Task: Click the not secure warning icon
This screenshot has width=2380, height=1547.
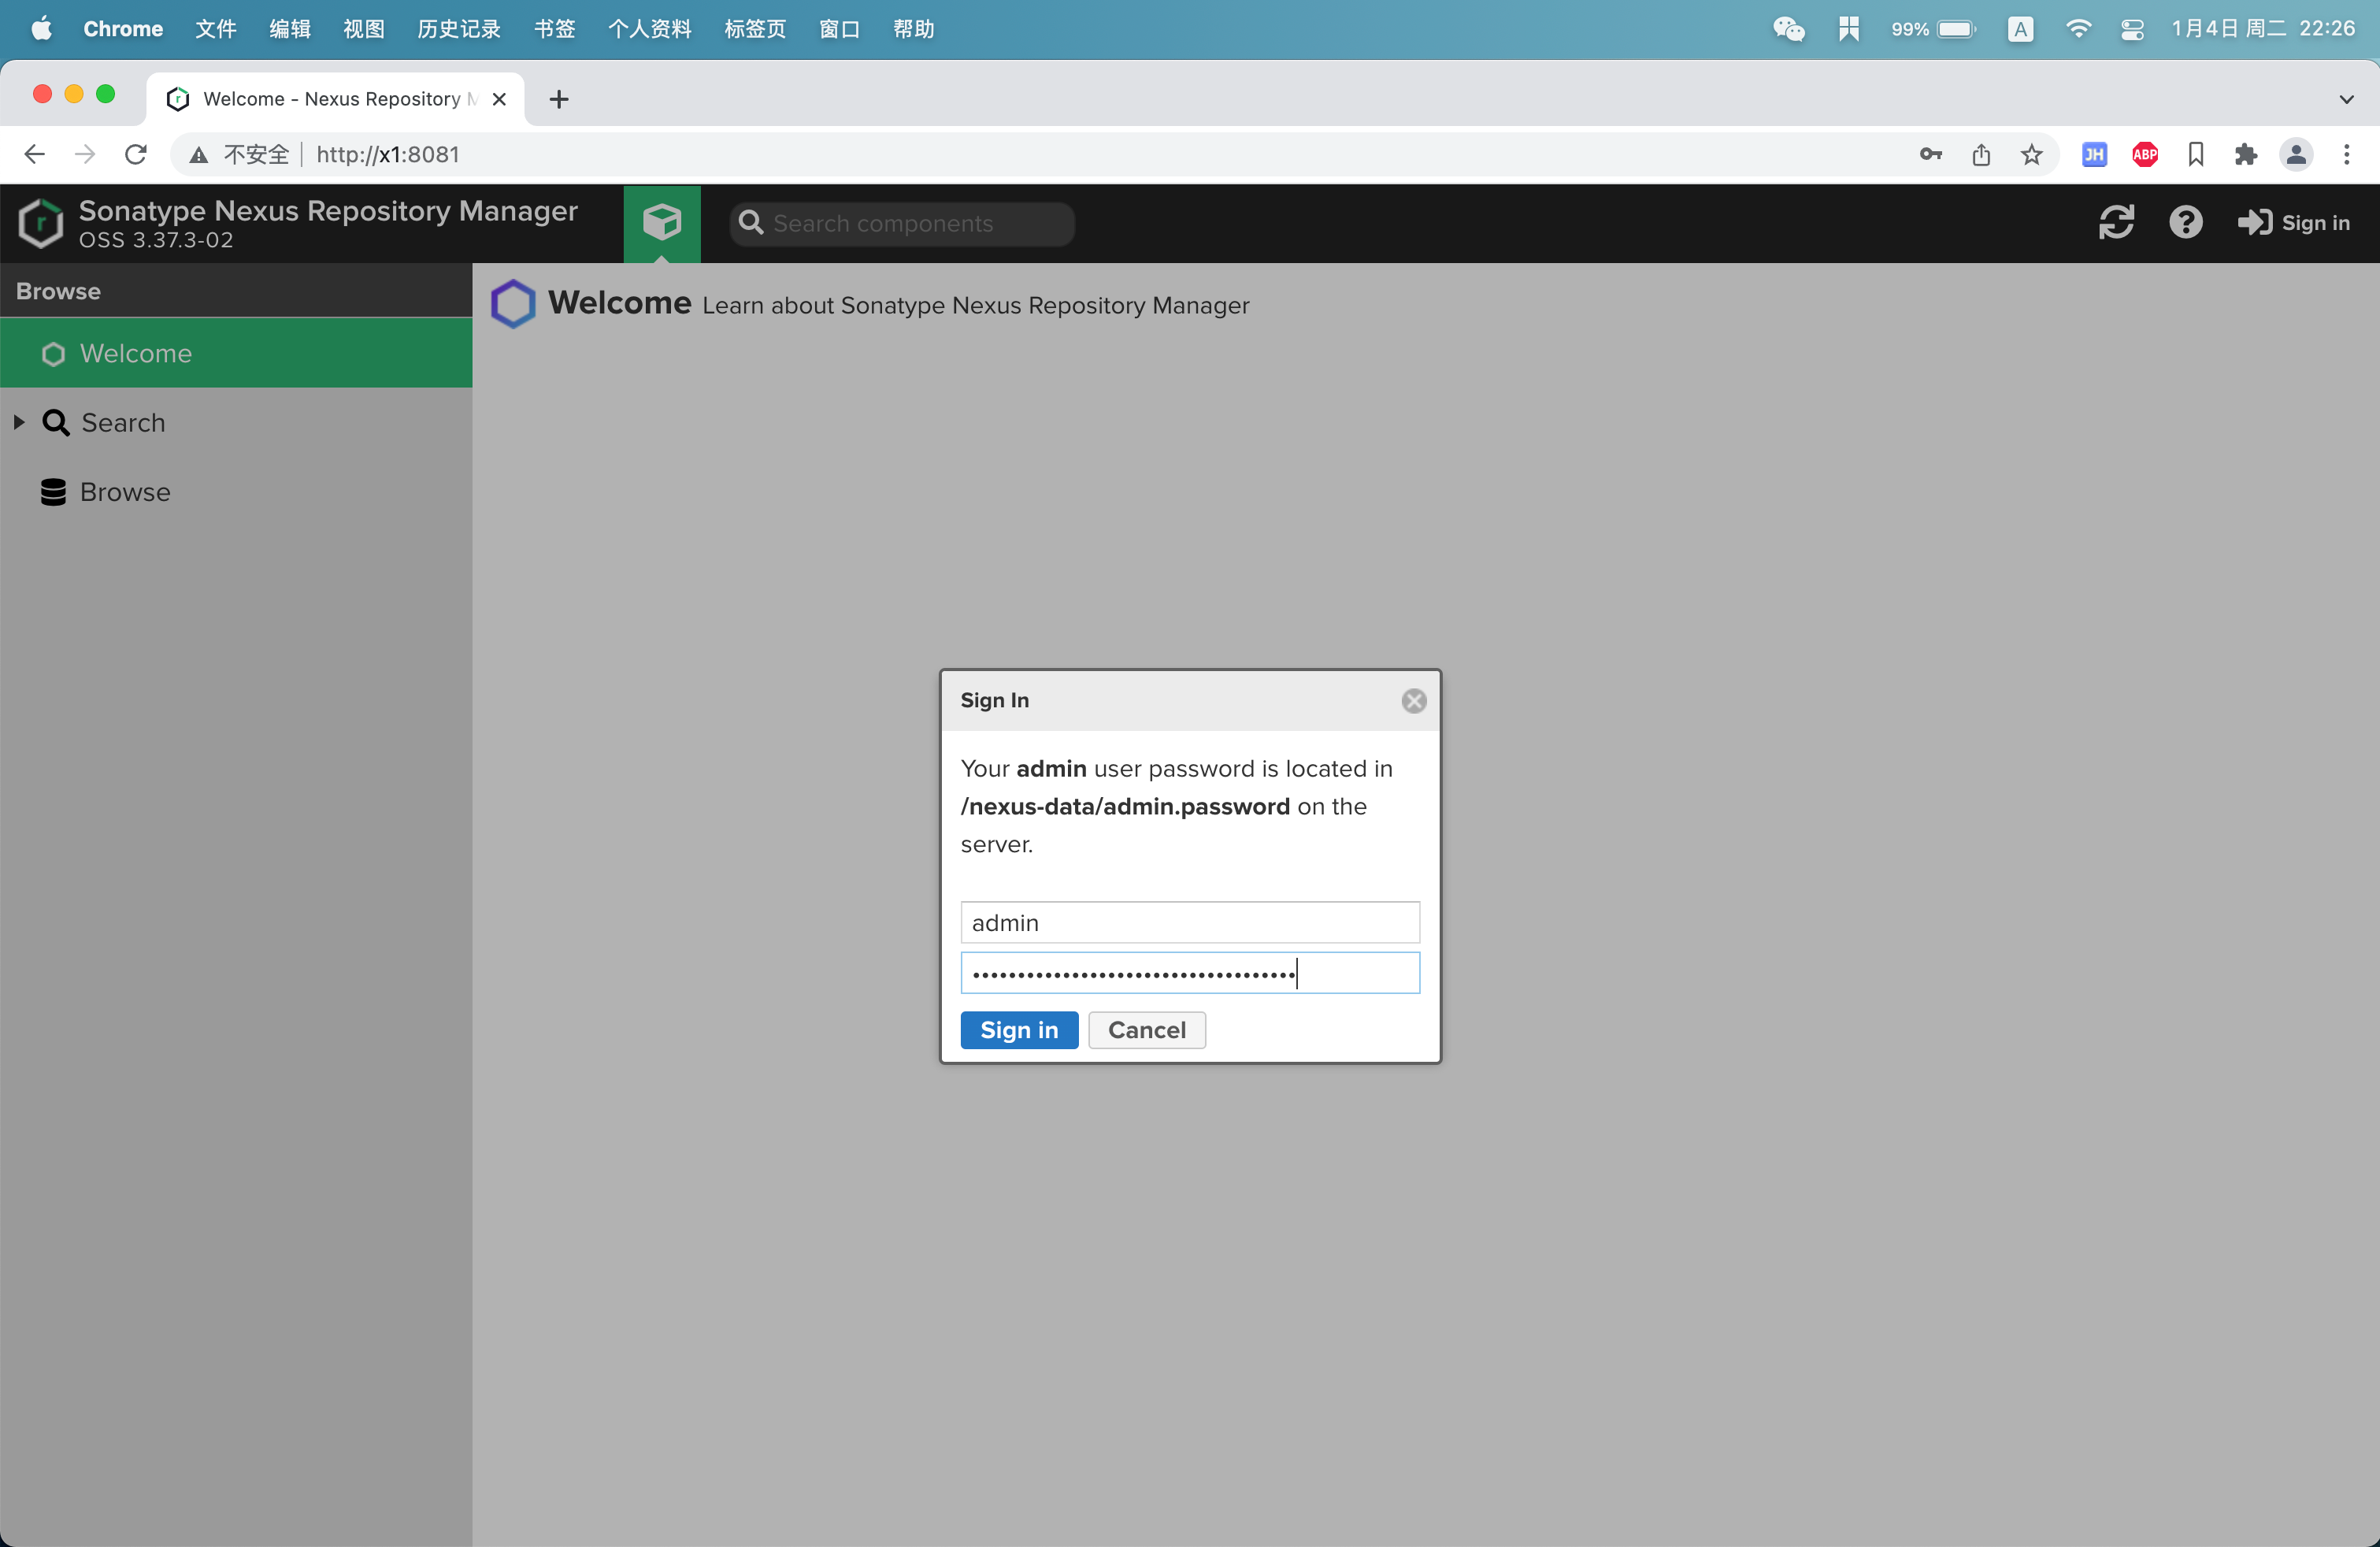Action: point(199,155)
